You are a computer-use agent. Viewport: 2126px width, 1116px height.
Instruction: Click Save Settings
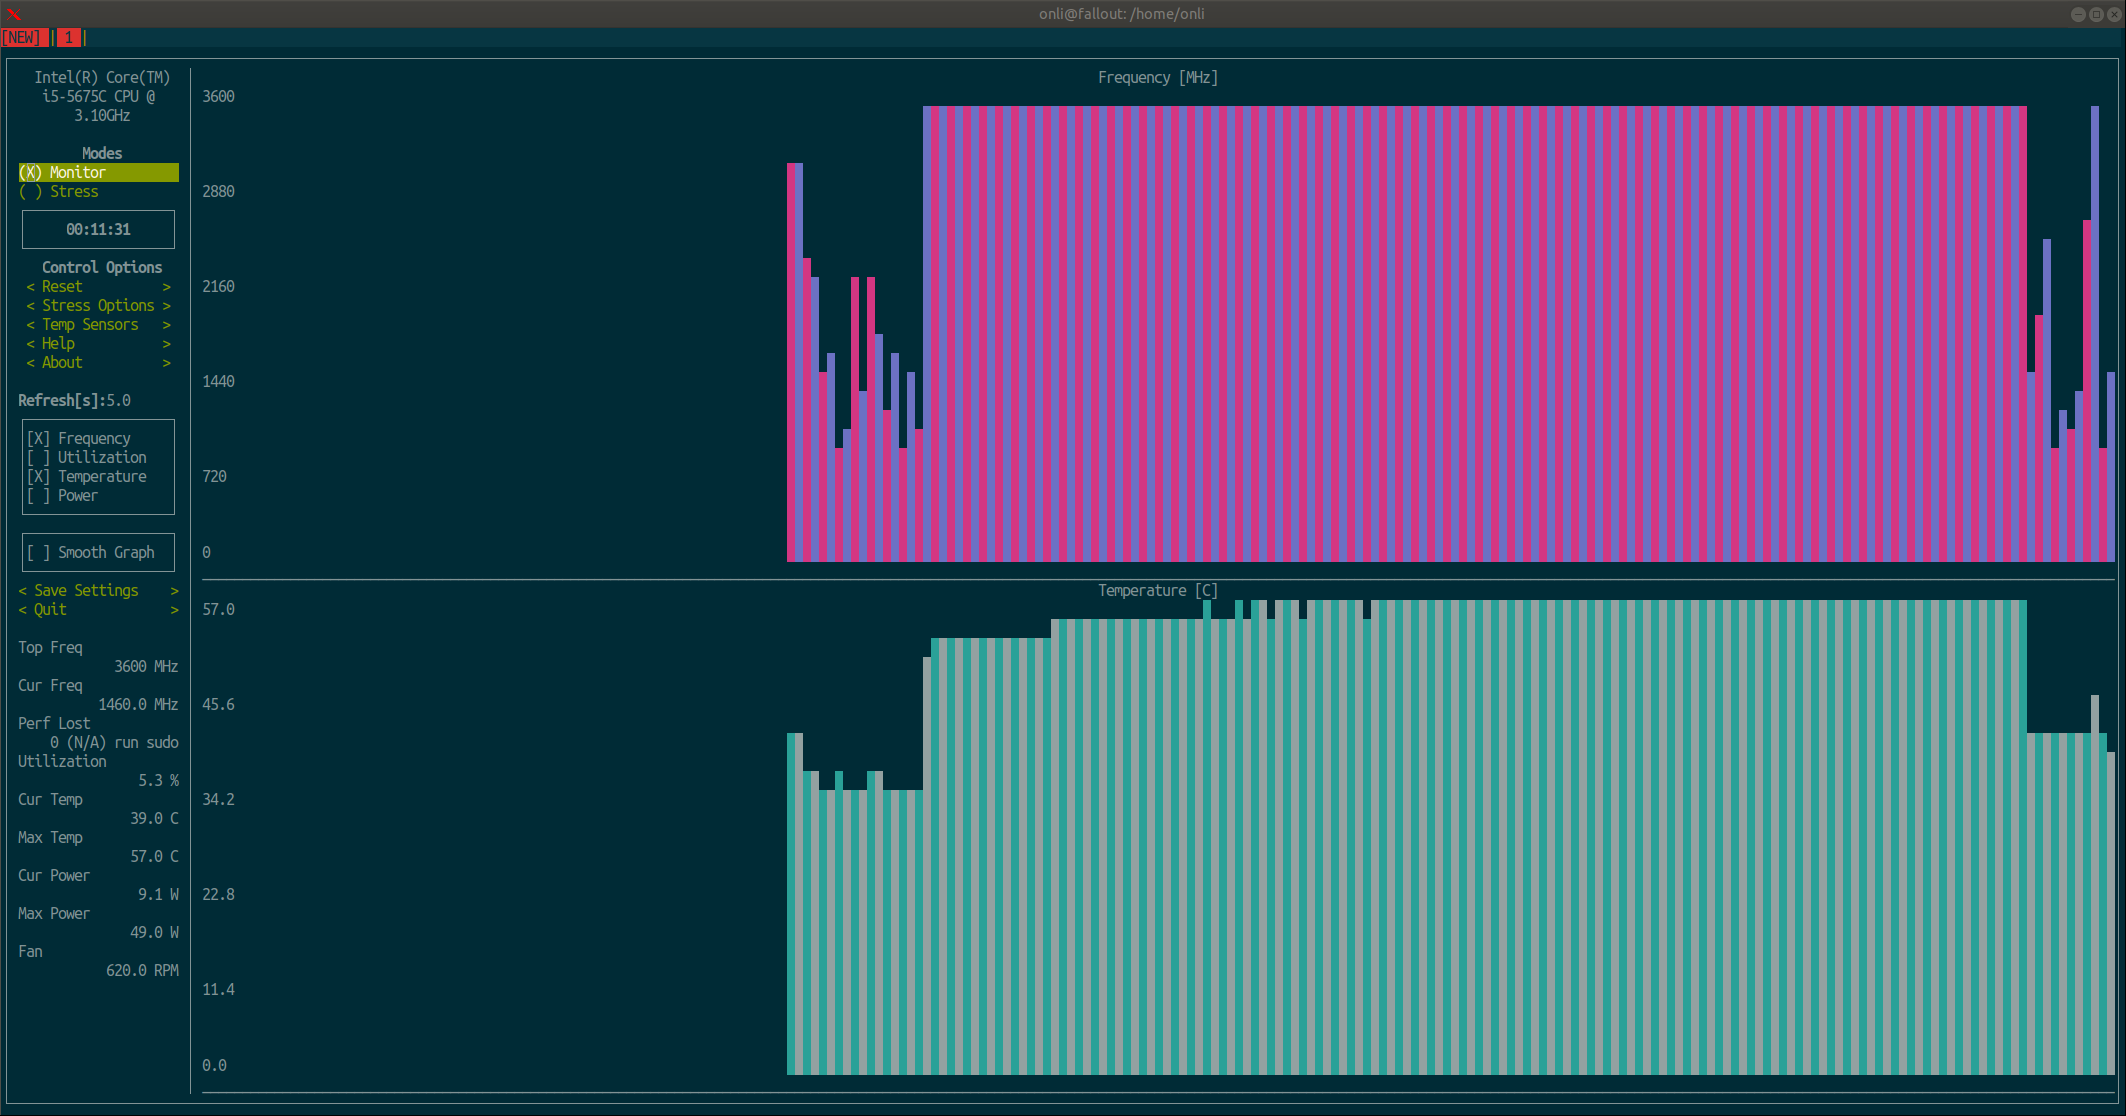tap(98, 591)
